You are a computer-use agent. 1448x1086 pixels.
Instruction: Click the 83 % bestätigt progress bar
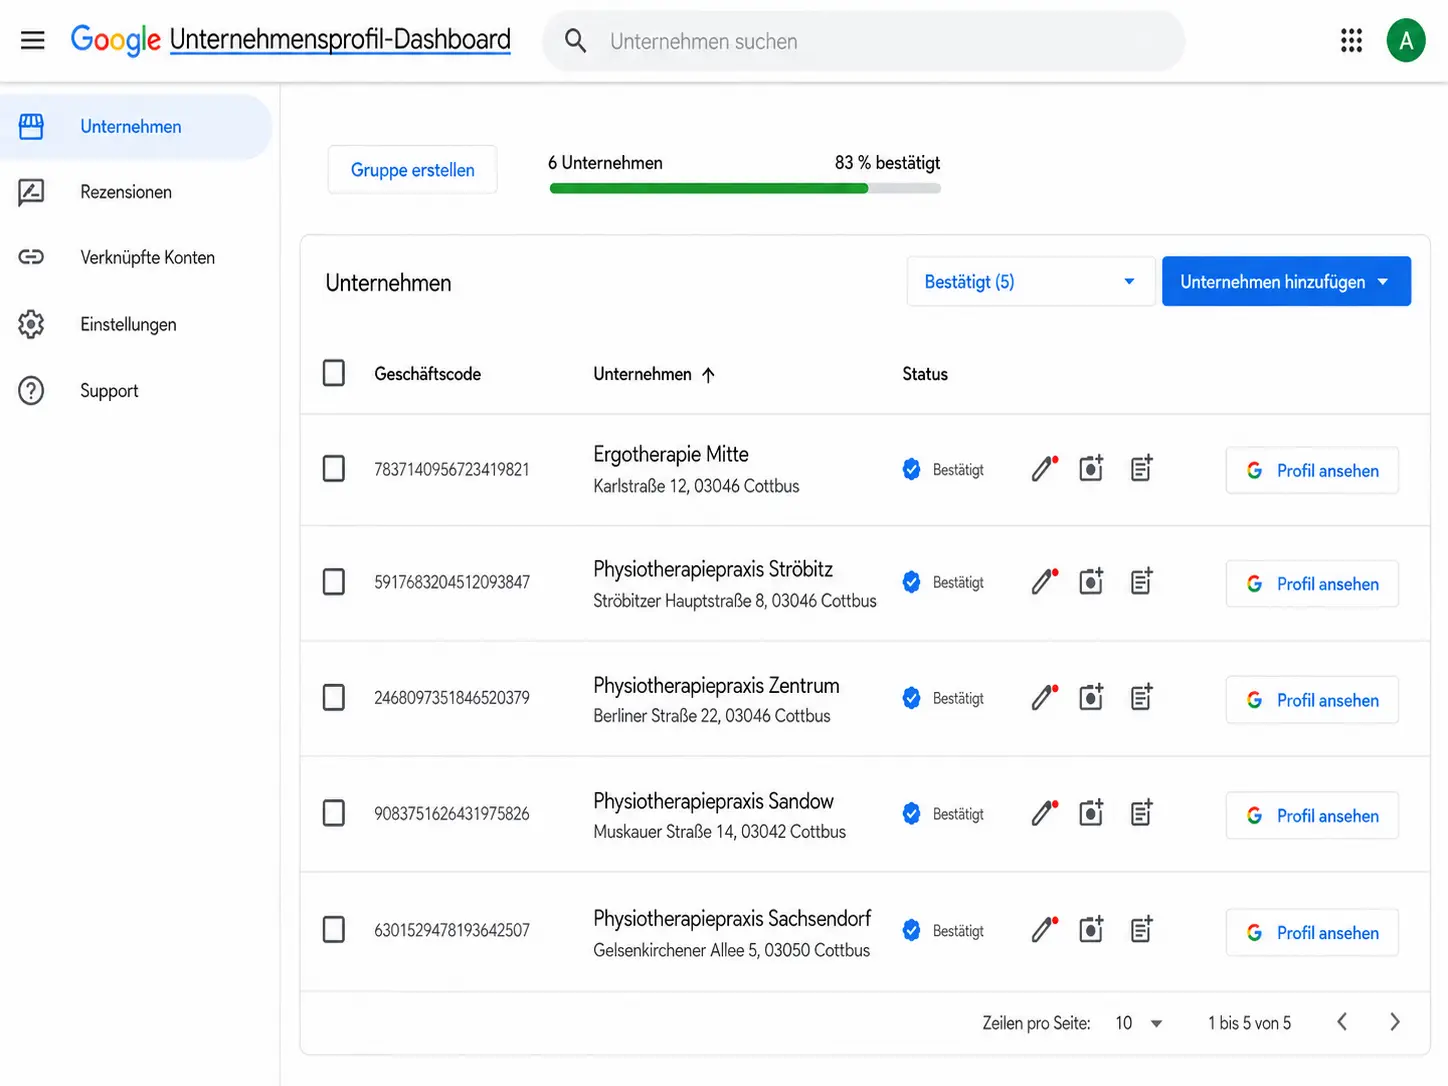click(745, 188)
